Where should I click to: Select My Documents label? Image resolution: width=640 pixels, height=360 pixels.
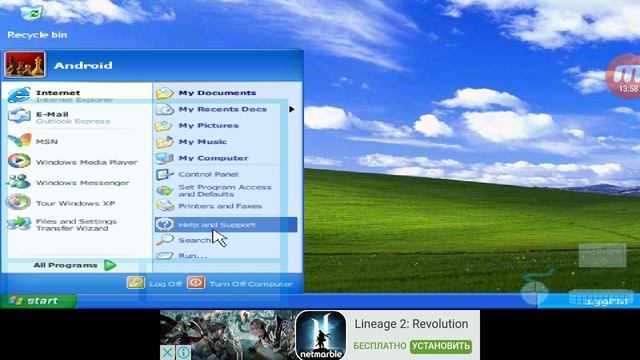(x=218, y=93)
